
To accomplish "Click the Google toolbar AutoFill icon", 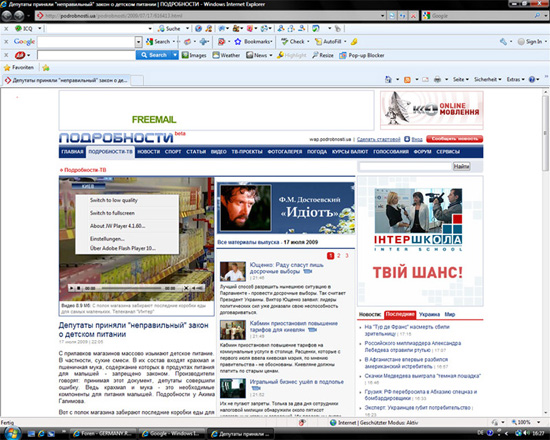I will pyautogui.click(x=318, y=41).
